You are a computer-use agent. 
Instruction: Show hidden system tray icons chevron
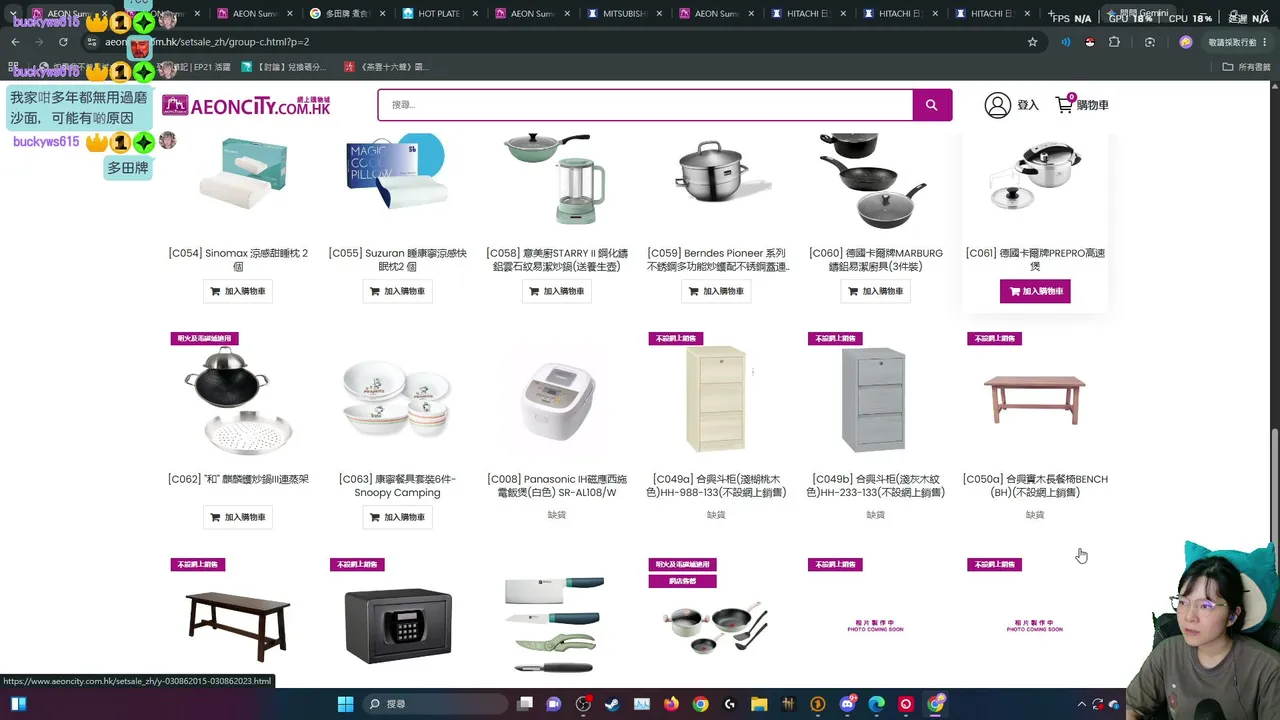point(1082,704)
